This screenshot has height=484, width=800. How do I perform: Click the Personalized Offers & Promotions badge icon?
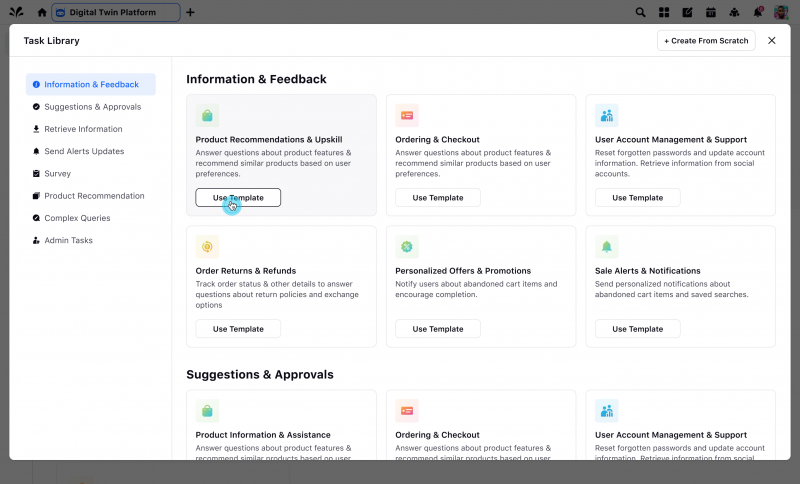pyautogui.click(x=407, y=246)
